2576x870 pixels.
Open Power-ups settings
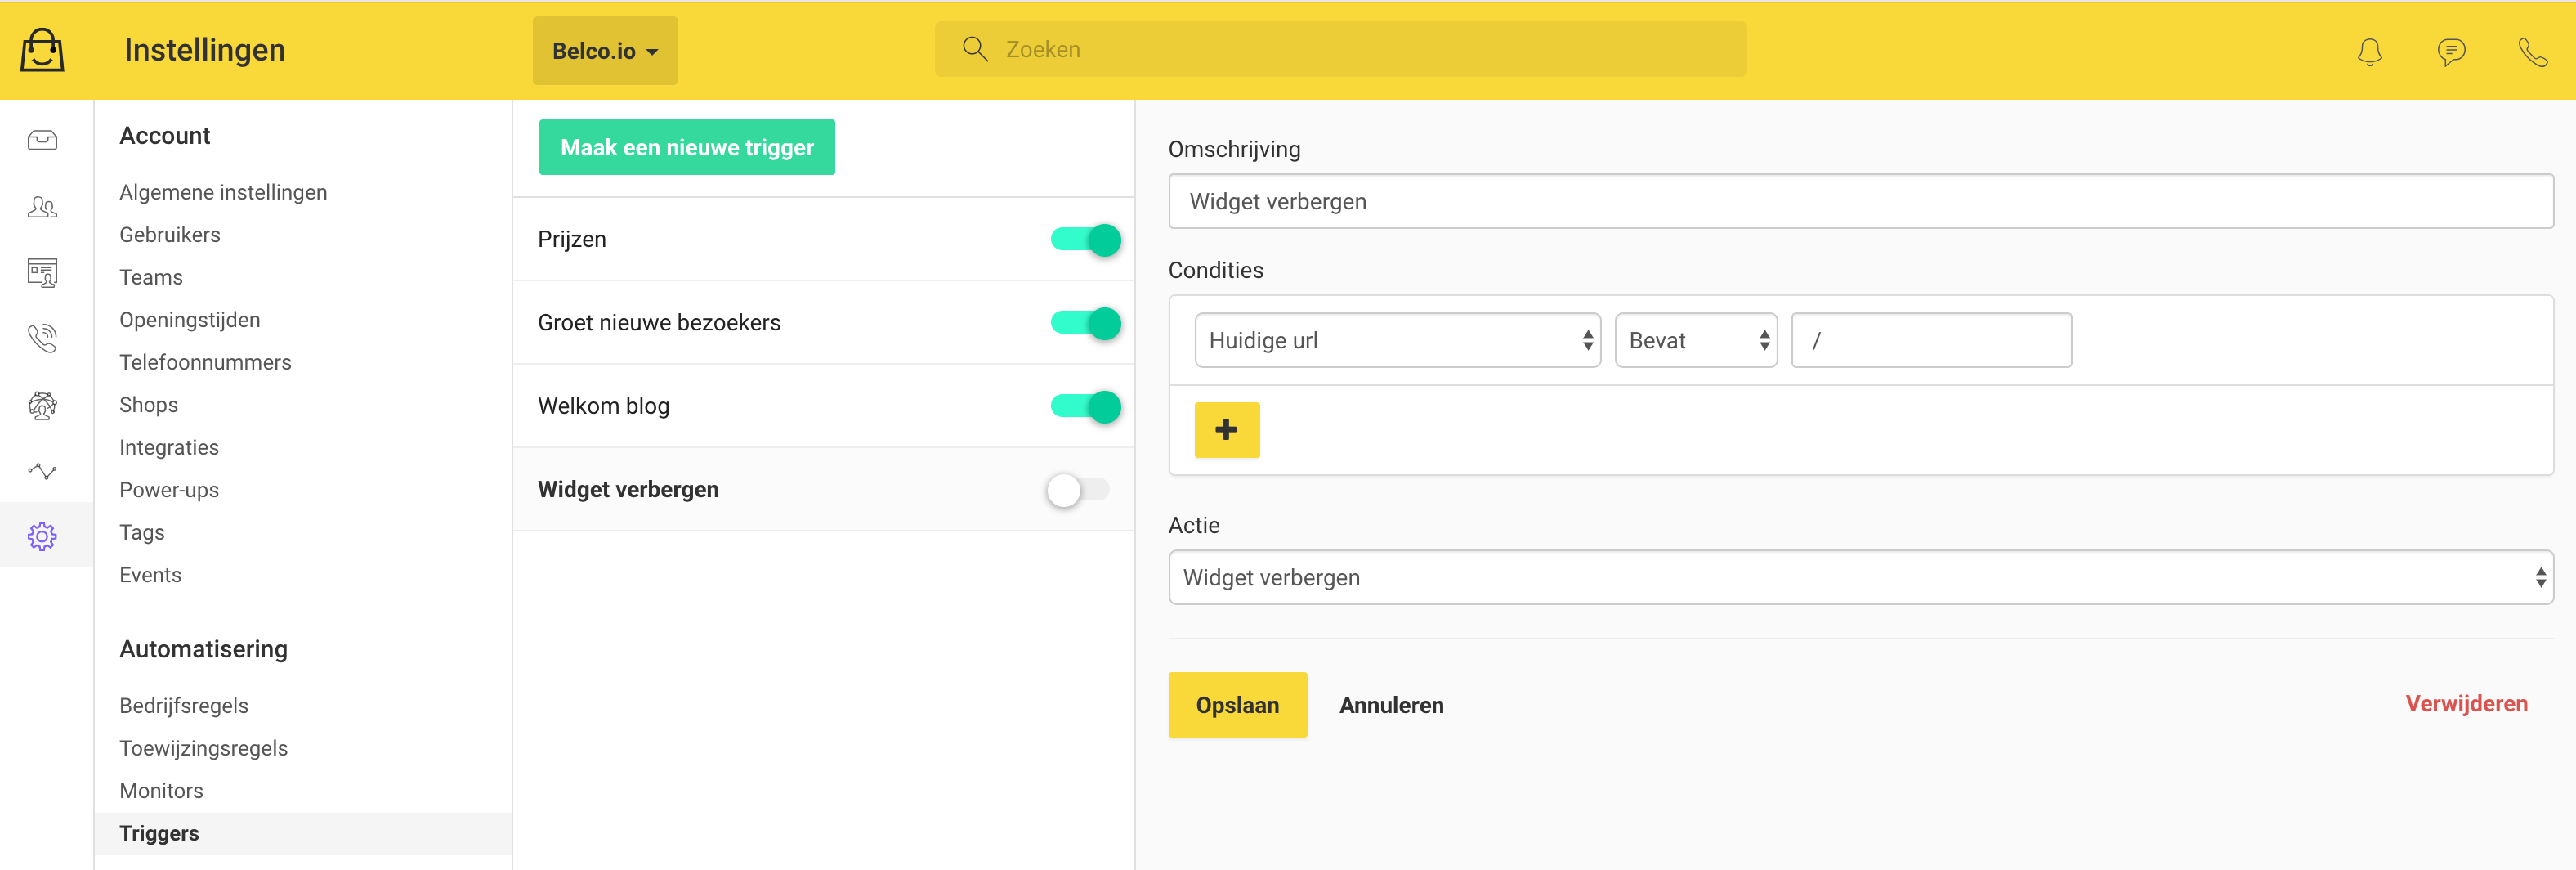169,490
